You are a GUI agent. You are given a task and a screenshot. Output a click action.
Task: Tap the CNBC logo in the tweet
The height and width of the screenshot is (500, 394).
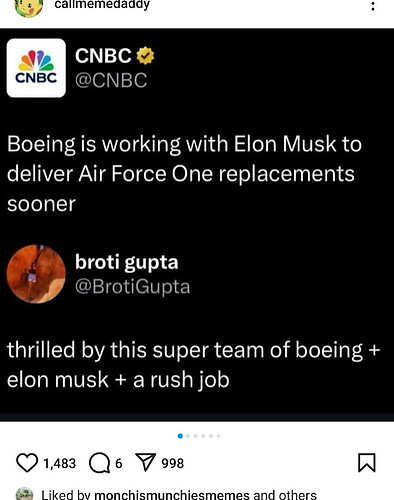pos(36,68)
